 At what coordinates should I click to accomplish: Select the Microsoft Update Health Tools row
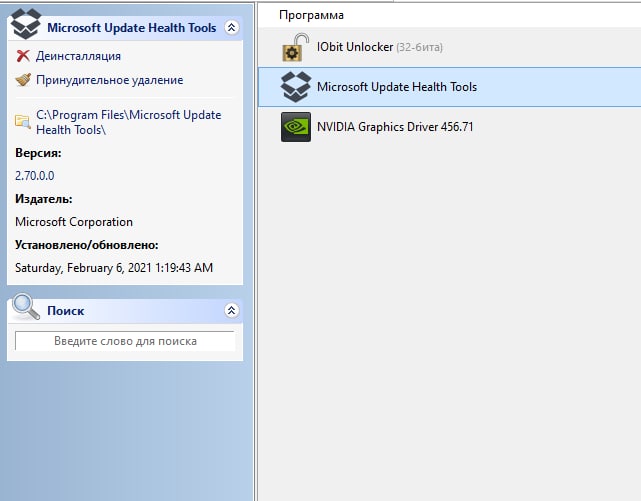tap(450, 87)
